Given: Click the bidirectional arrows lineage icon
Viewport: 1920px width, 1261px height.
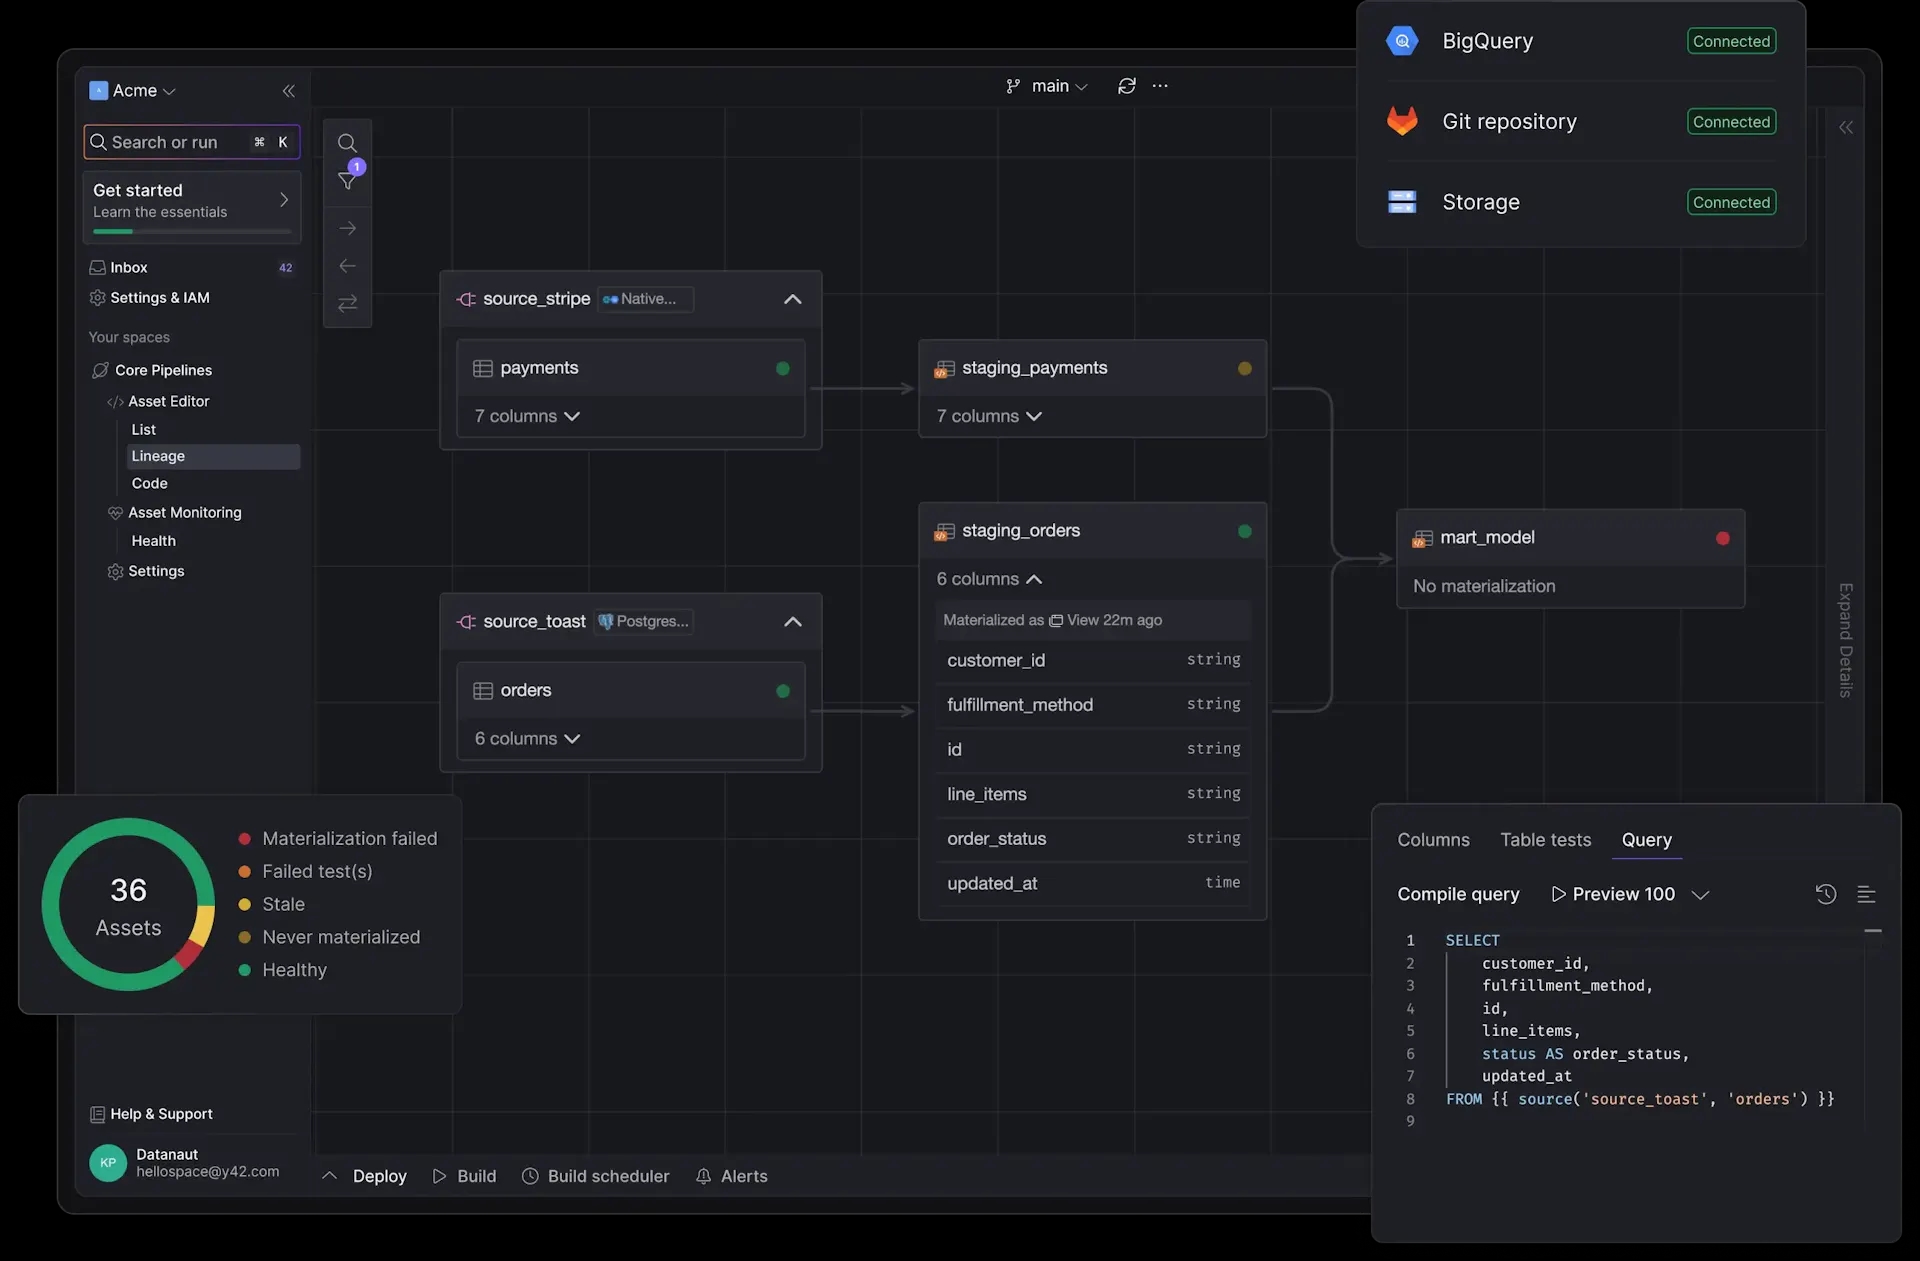Looking at the screenshot, I should (347, 303).
